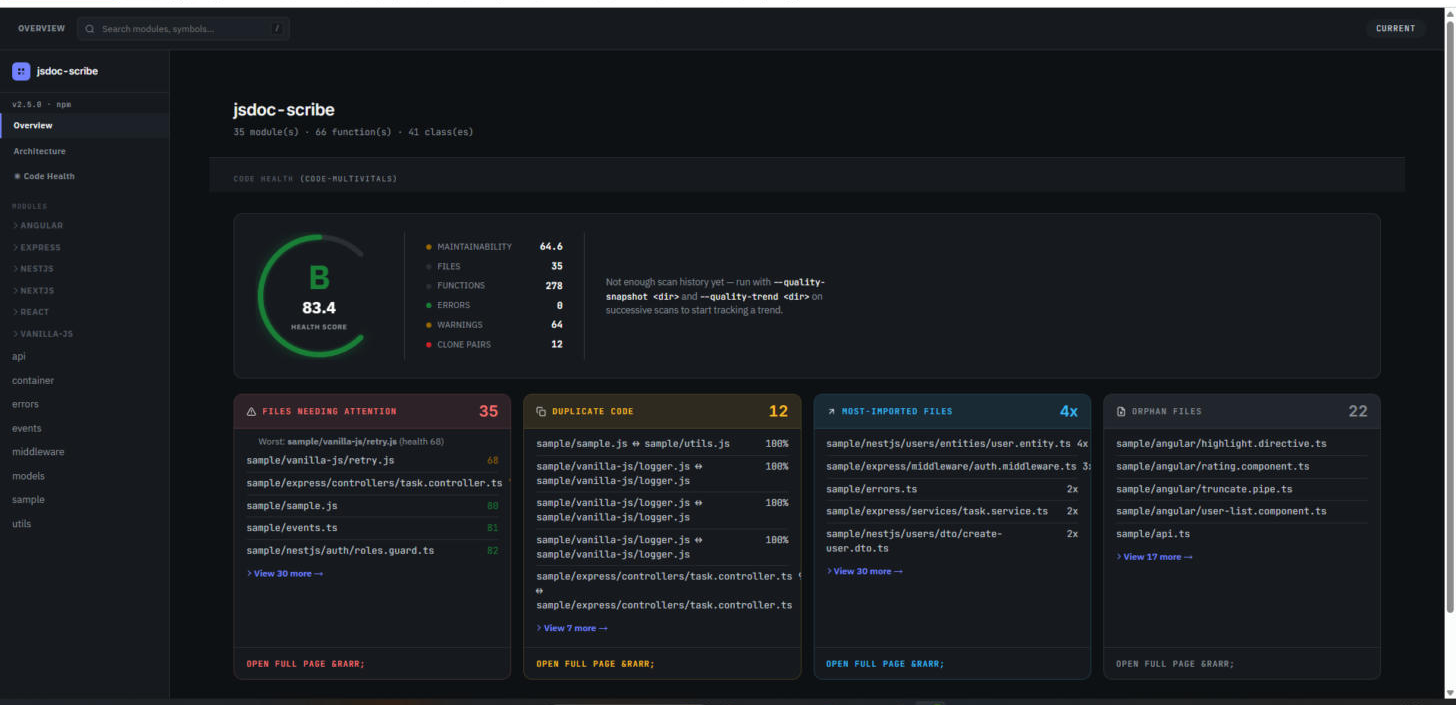Viewport: 1456px width, 705px height.
Task: Expand the NEXTJS module group
Action: point(33,291)
